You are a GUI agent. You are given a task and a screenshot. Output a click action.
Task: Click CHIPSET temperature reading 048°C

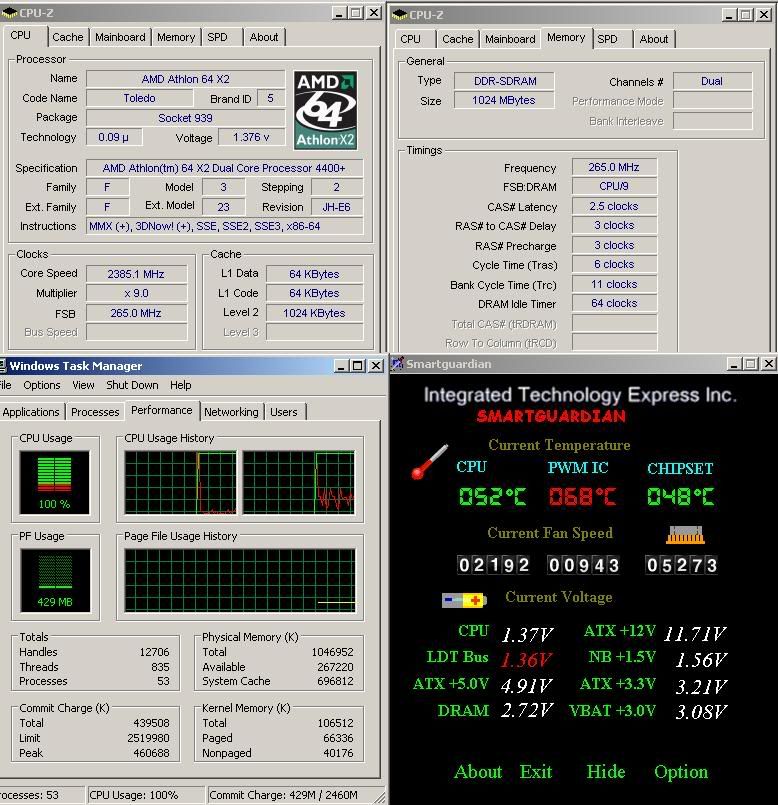[x=680, y=496]
